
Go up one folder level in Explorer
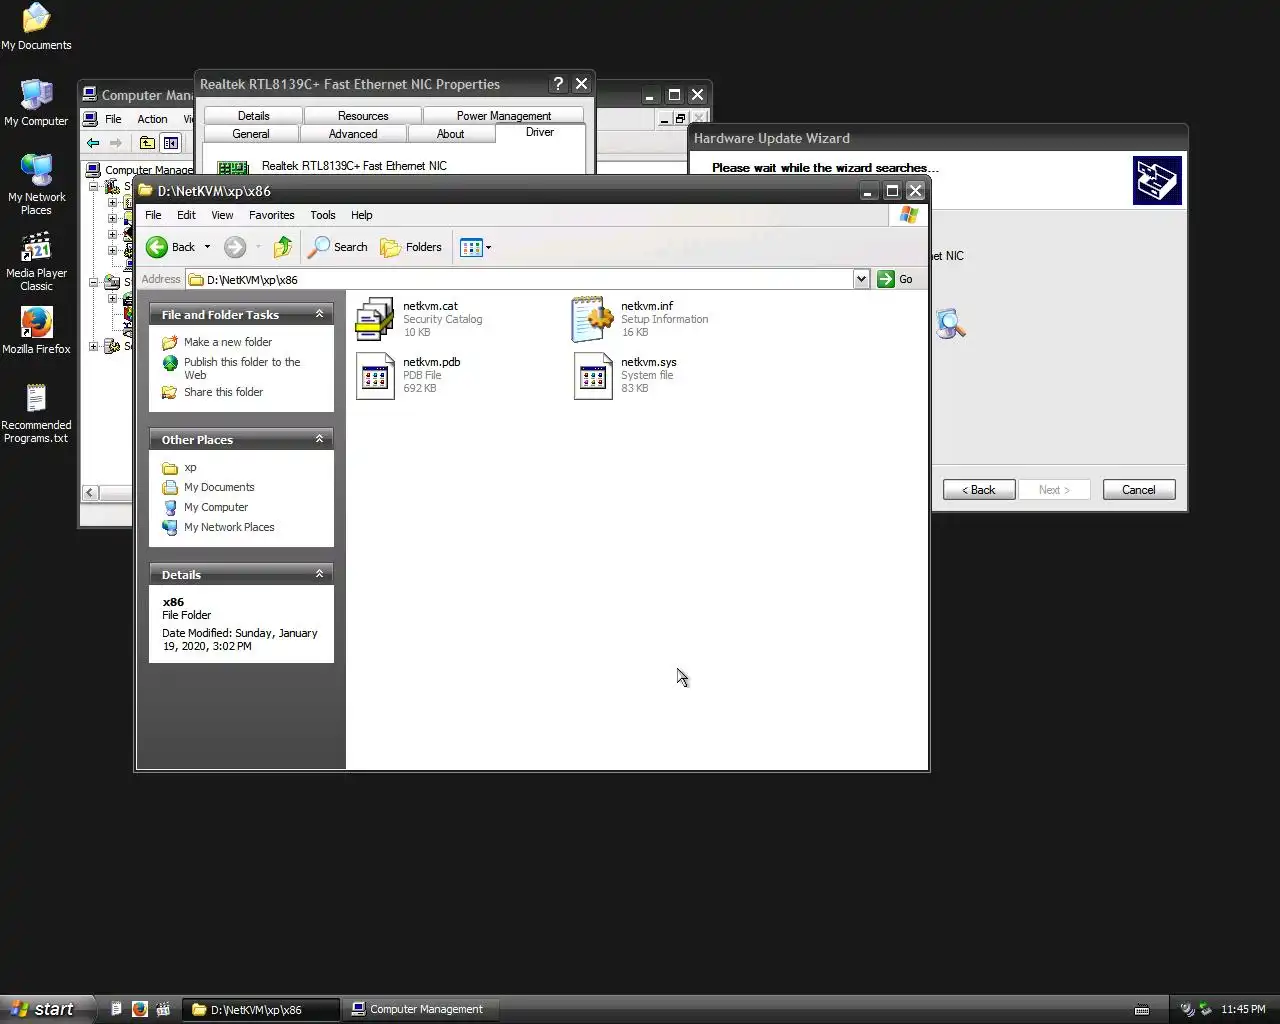[283, 247]
